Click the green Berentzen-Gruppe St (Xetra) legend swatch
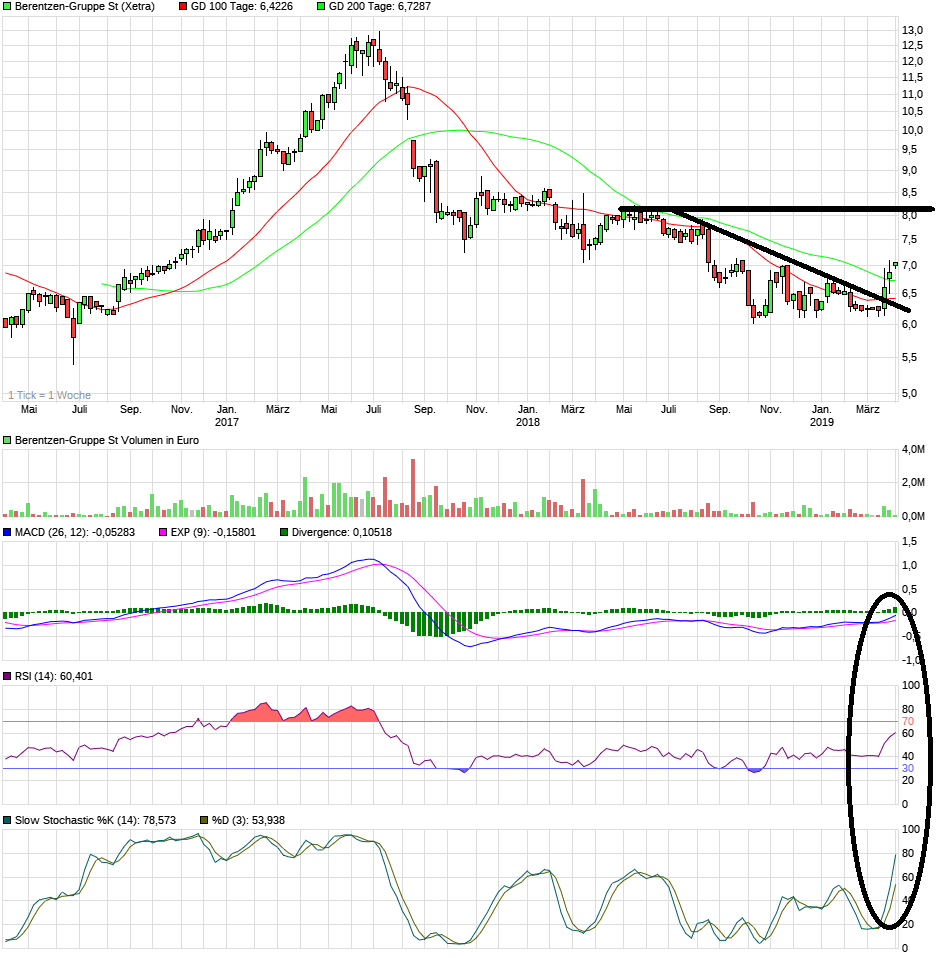940x958 pixels. (7, 7)
